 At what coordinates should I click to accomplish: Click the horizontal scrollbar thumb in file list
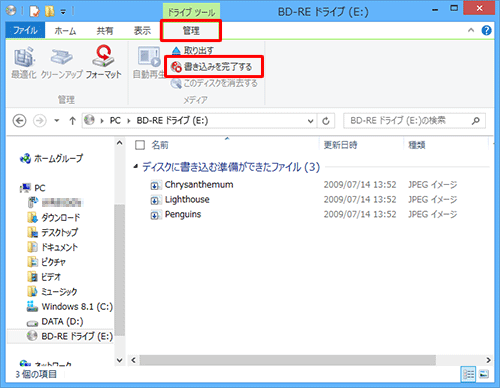[288, 360]
